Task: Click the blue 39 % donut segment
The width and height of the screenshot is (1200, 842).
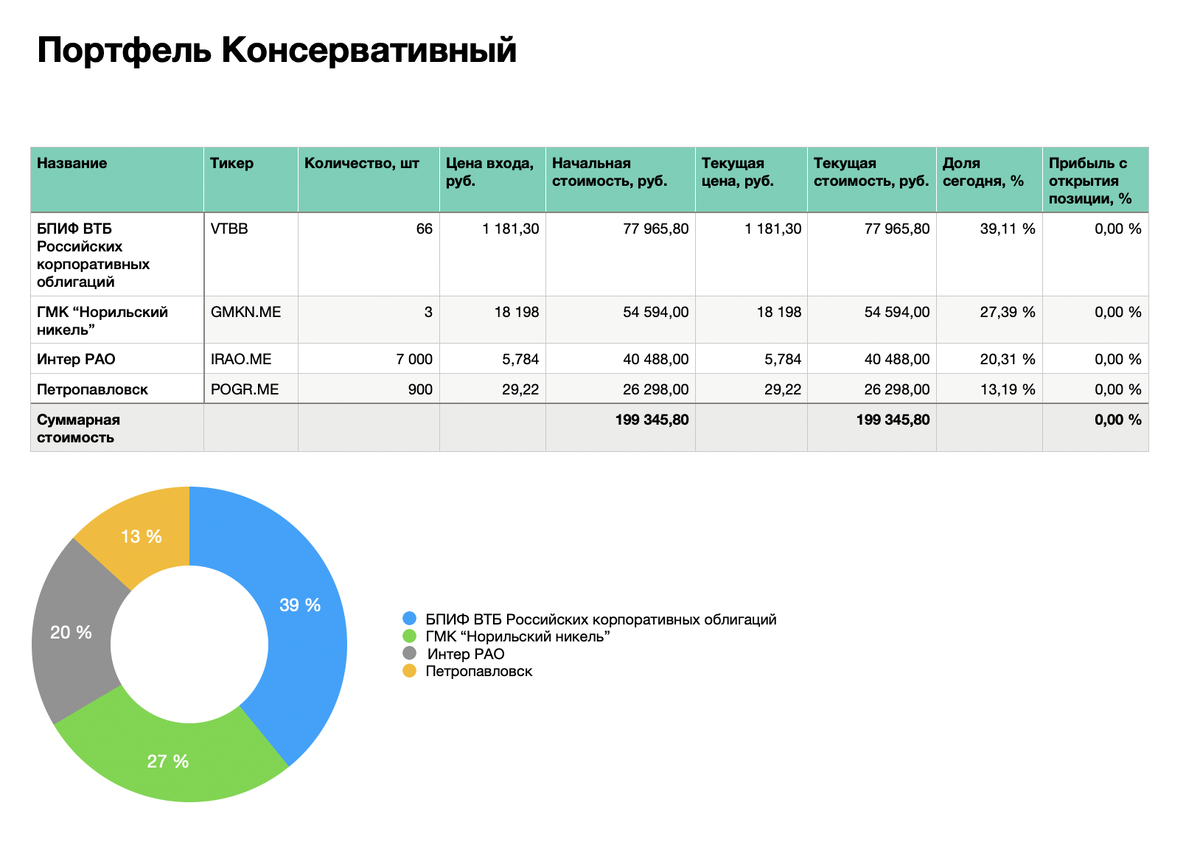Action: [300, 606]
